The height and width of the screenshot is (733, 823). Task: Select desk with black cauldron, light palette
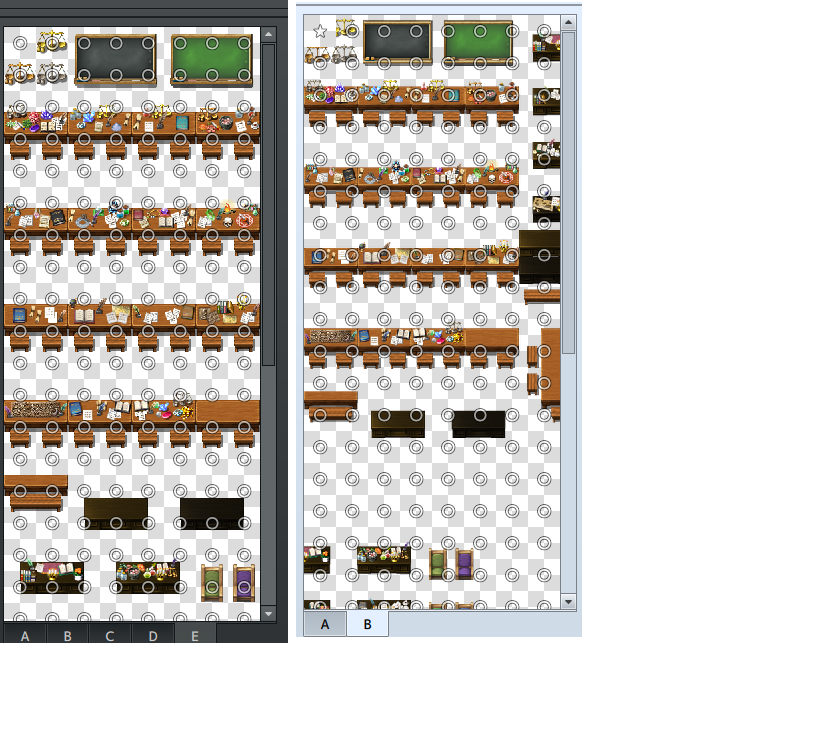(492, 96)
